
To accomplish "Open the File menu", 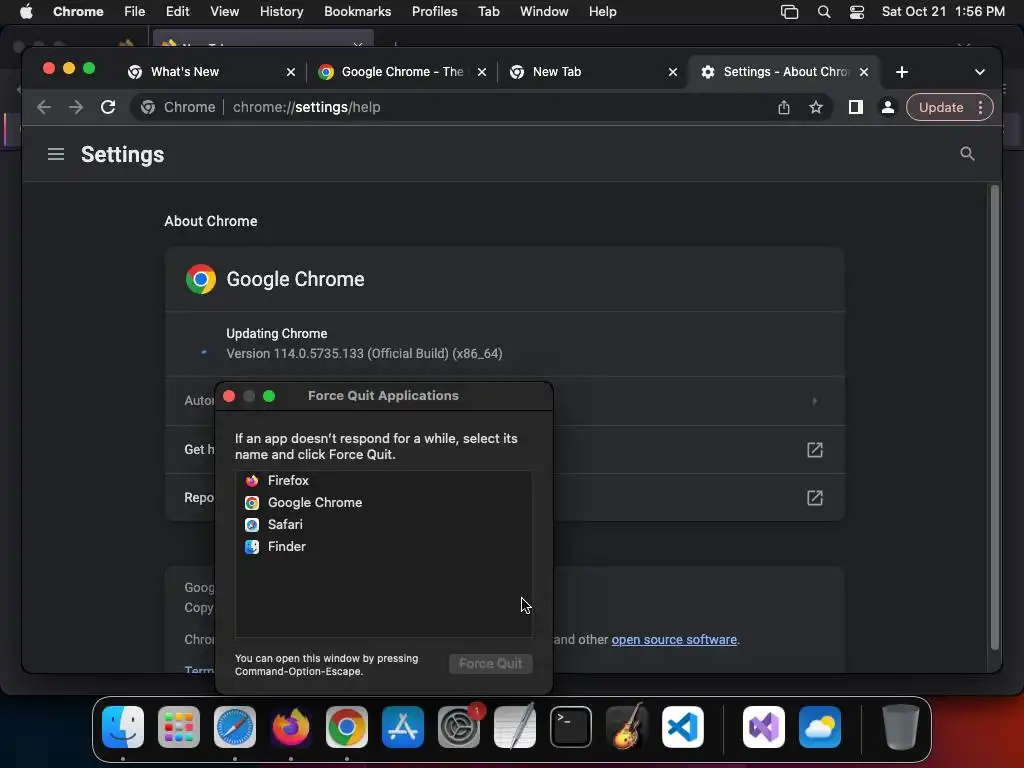I will point(135,12).
